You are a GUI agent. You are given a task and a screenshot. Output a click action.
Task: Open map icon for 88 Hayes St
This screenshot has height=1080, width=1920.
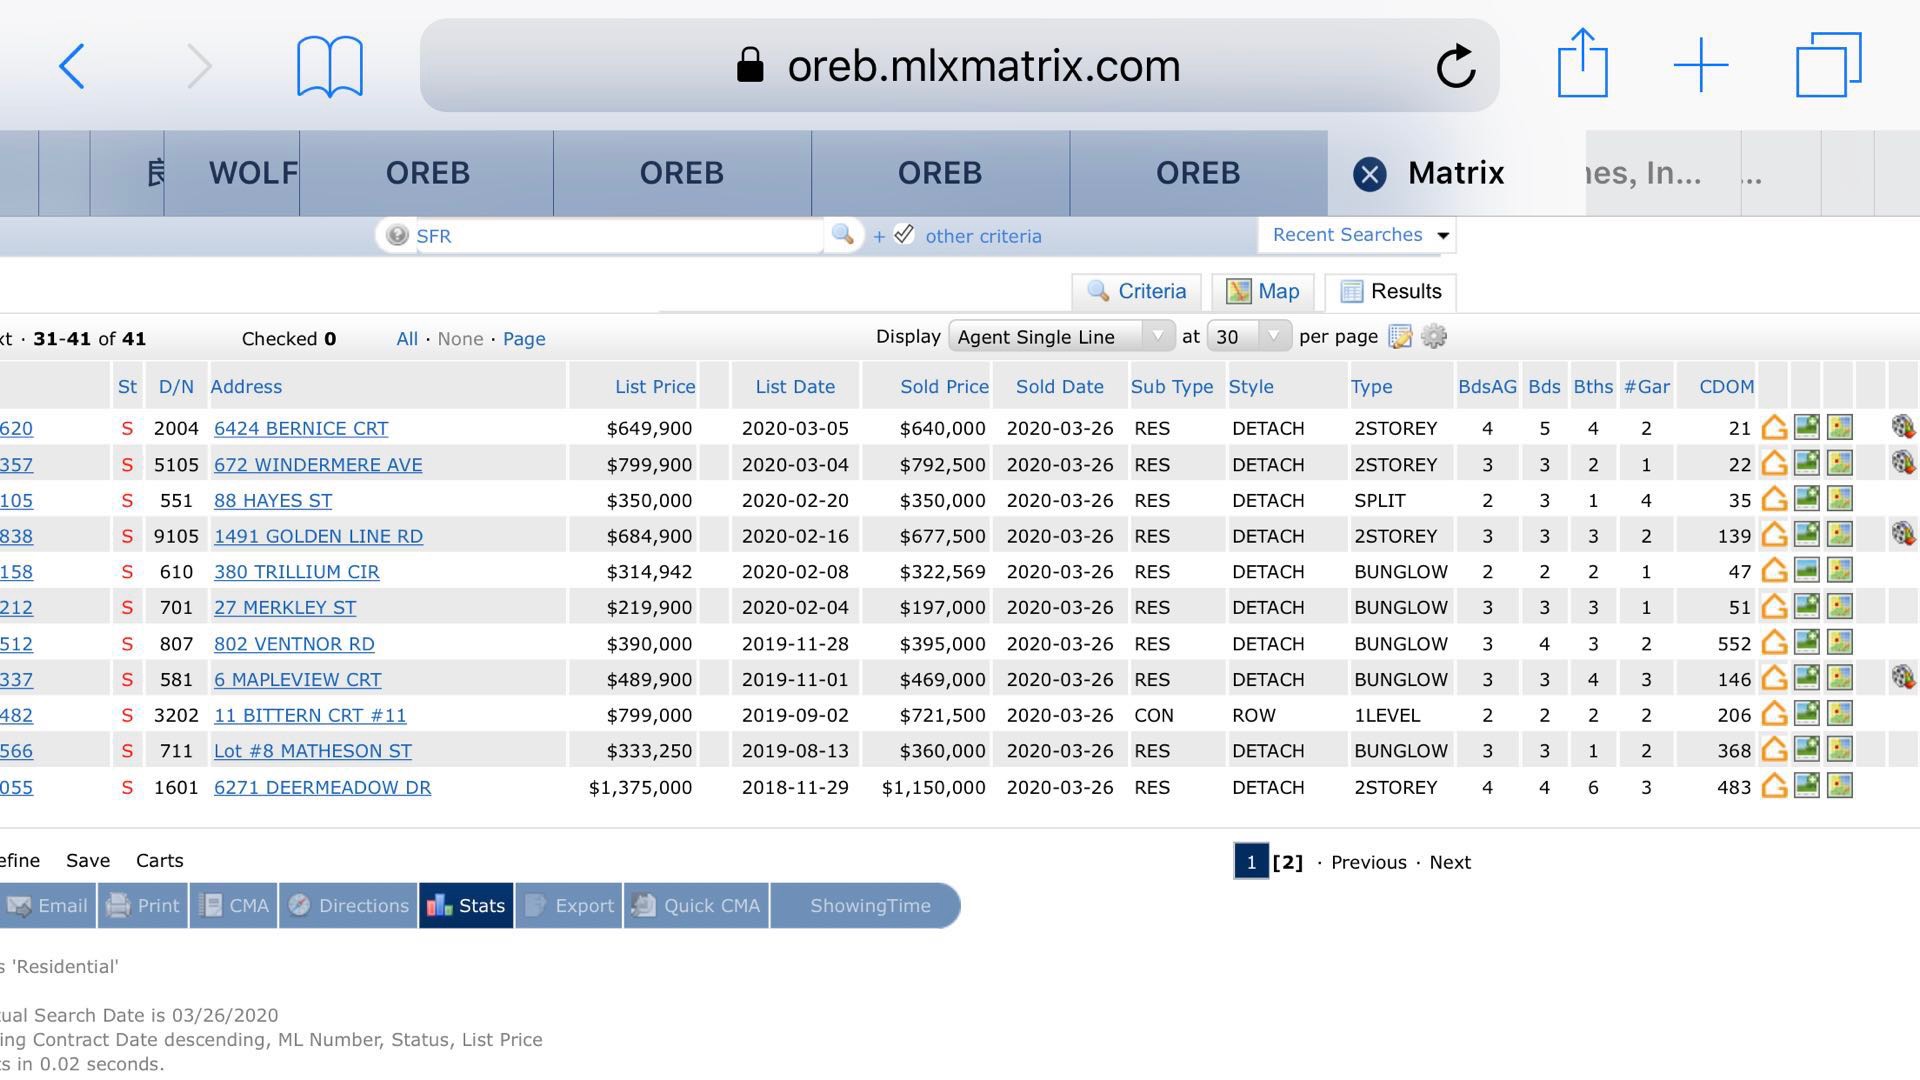pos(1840,499)
